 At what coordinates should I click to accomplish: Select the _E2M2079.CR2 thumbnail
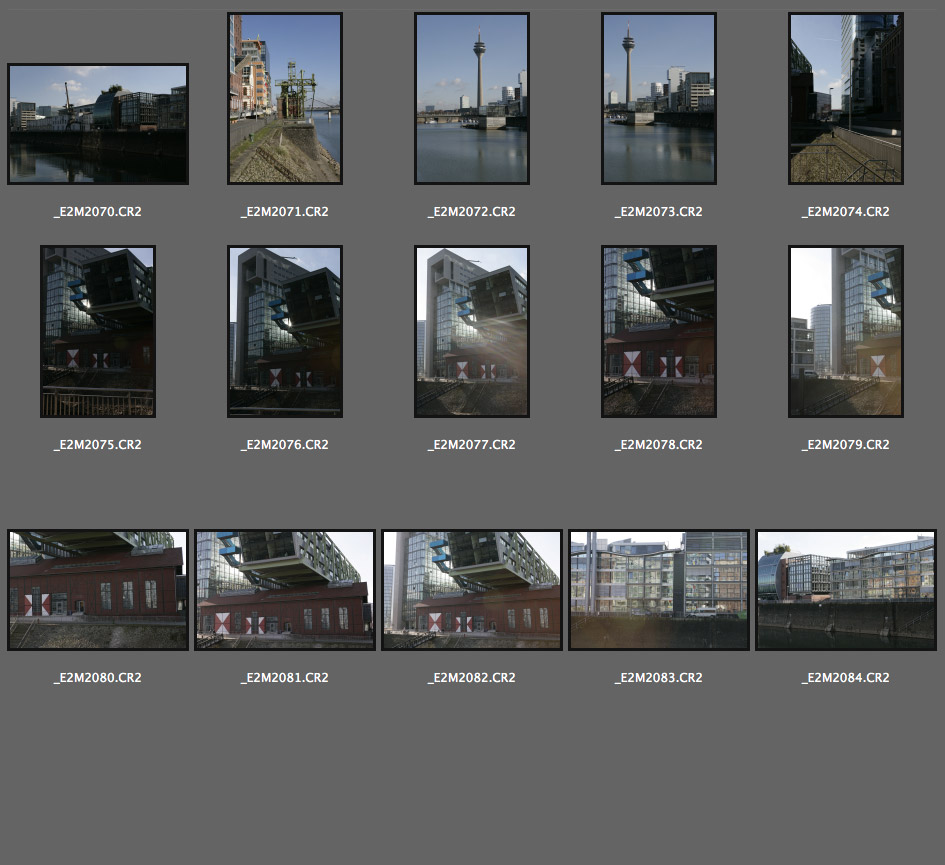[846, 331]
